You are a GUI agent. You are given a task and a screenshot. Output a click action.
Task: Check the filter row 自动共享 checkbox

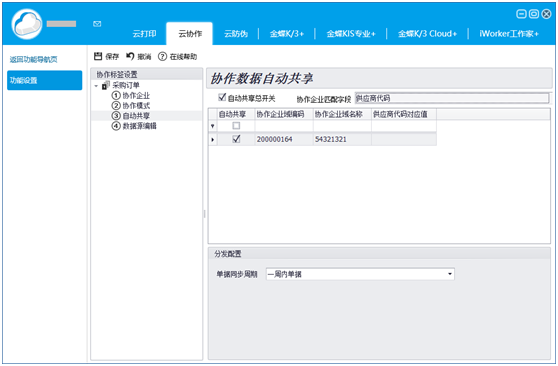236,126
